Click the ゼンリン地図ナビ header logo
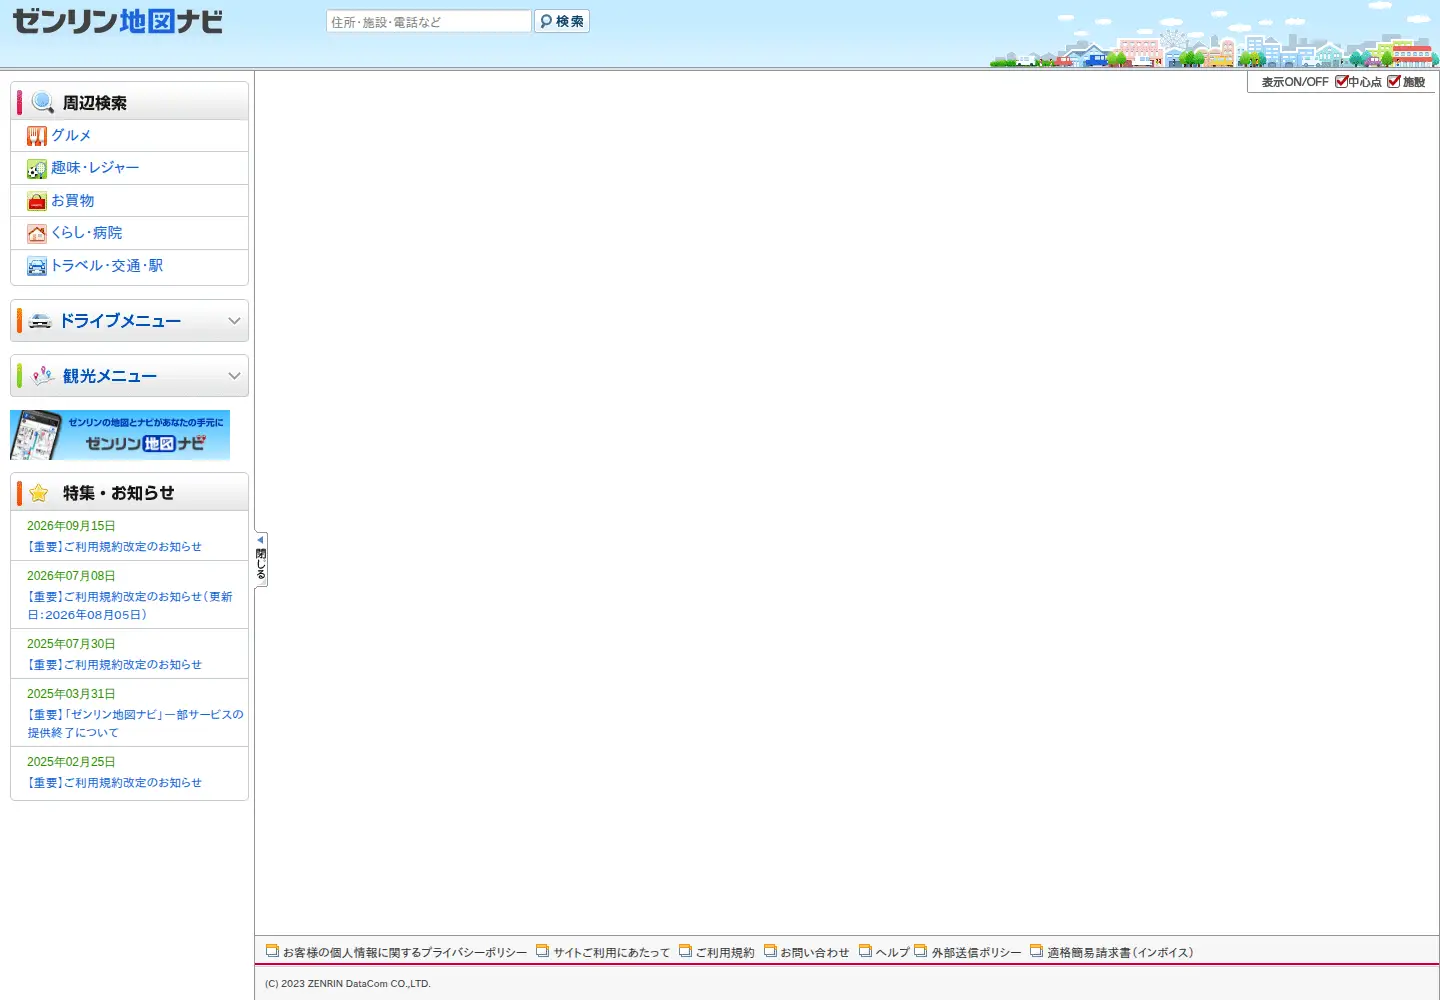This screenshot has height=1000, width=1440. pyautogui.click(x=118, y=21)
